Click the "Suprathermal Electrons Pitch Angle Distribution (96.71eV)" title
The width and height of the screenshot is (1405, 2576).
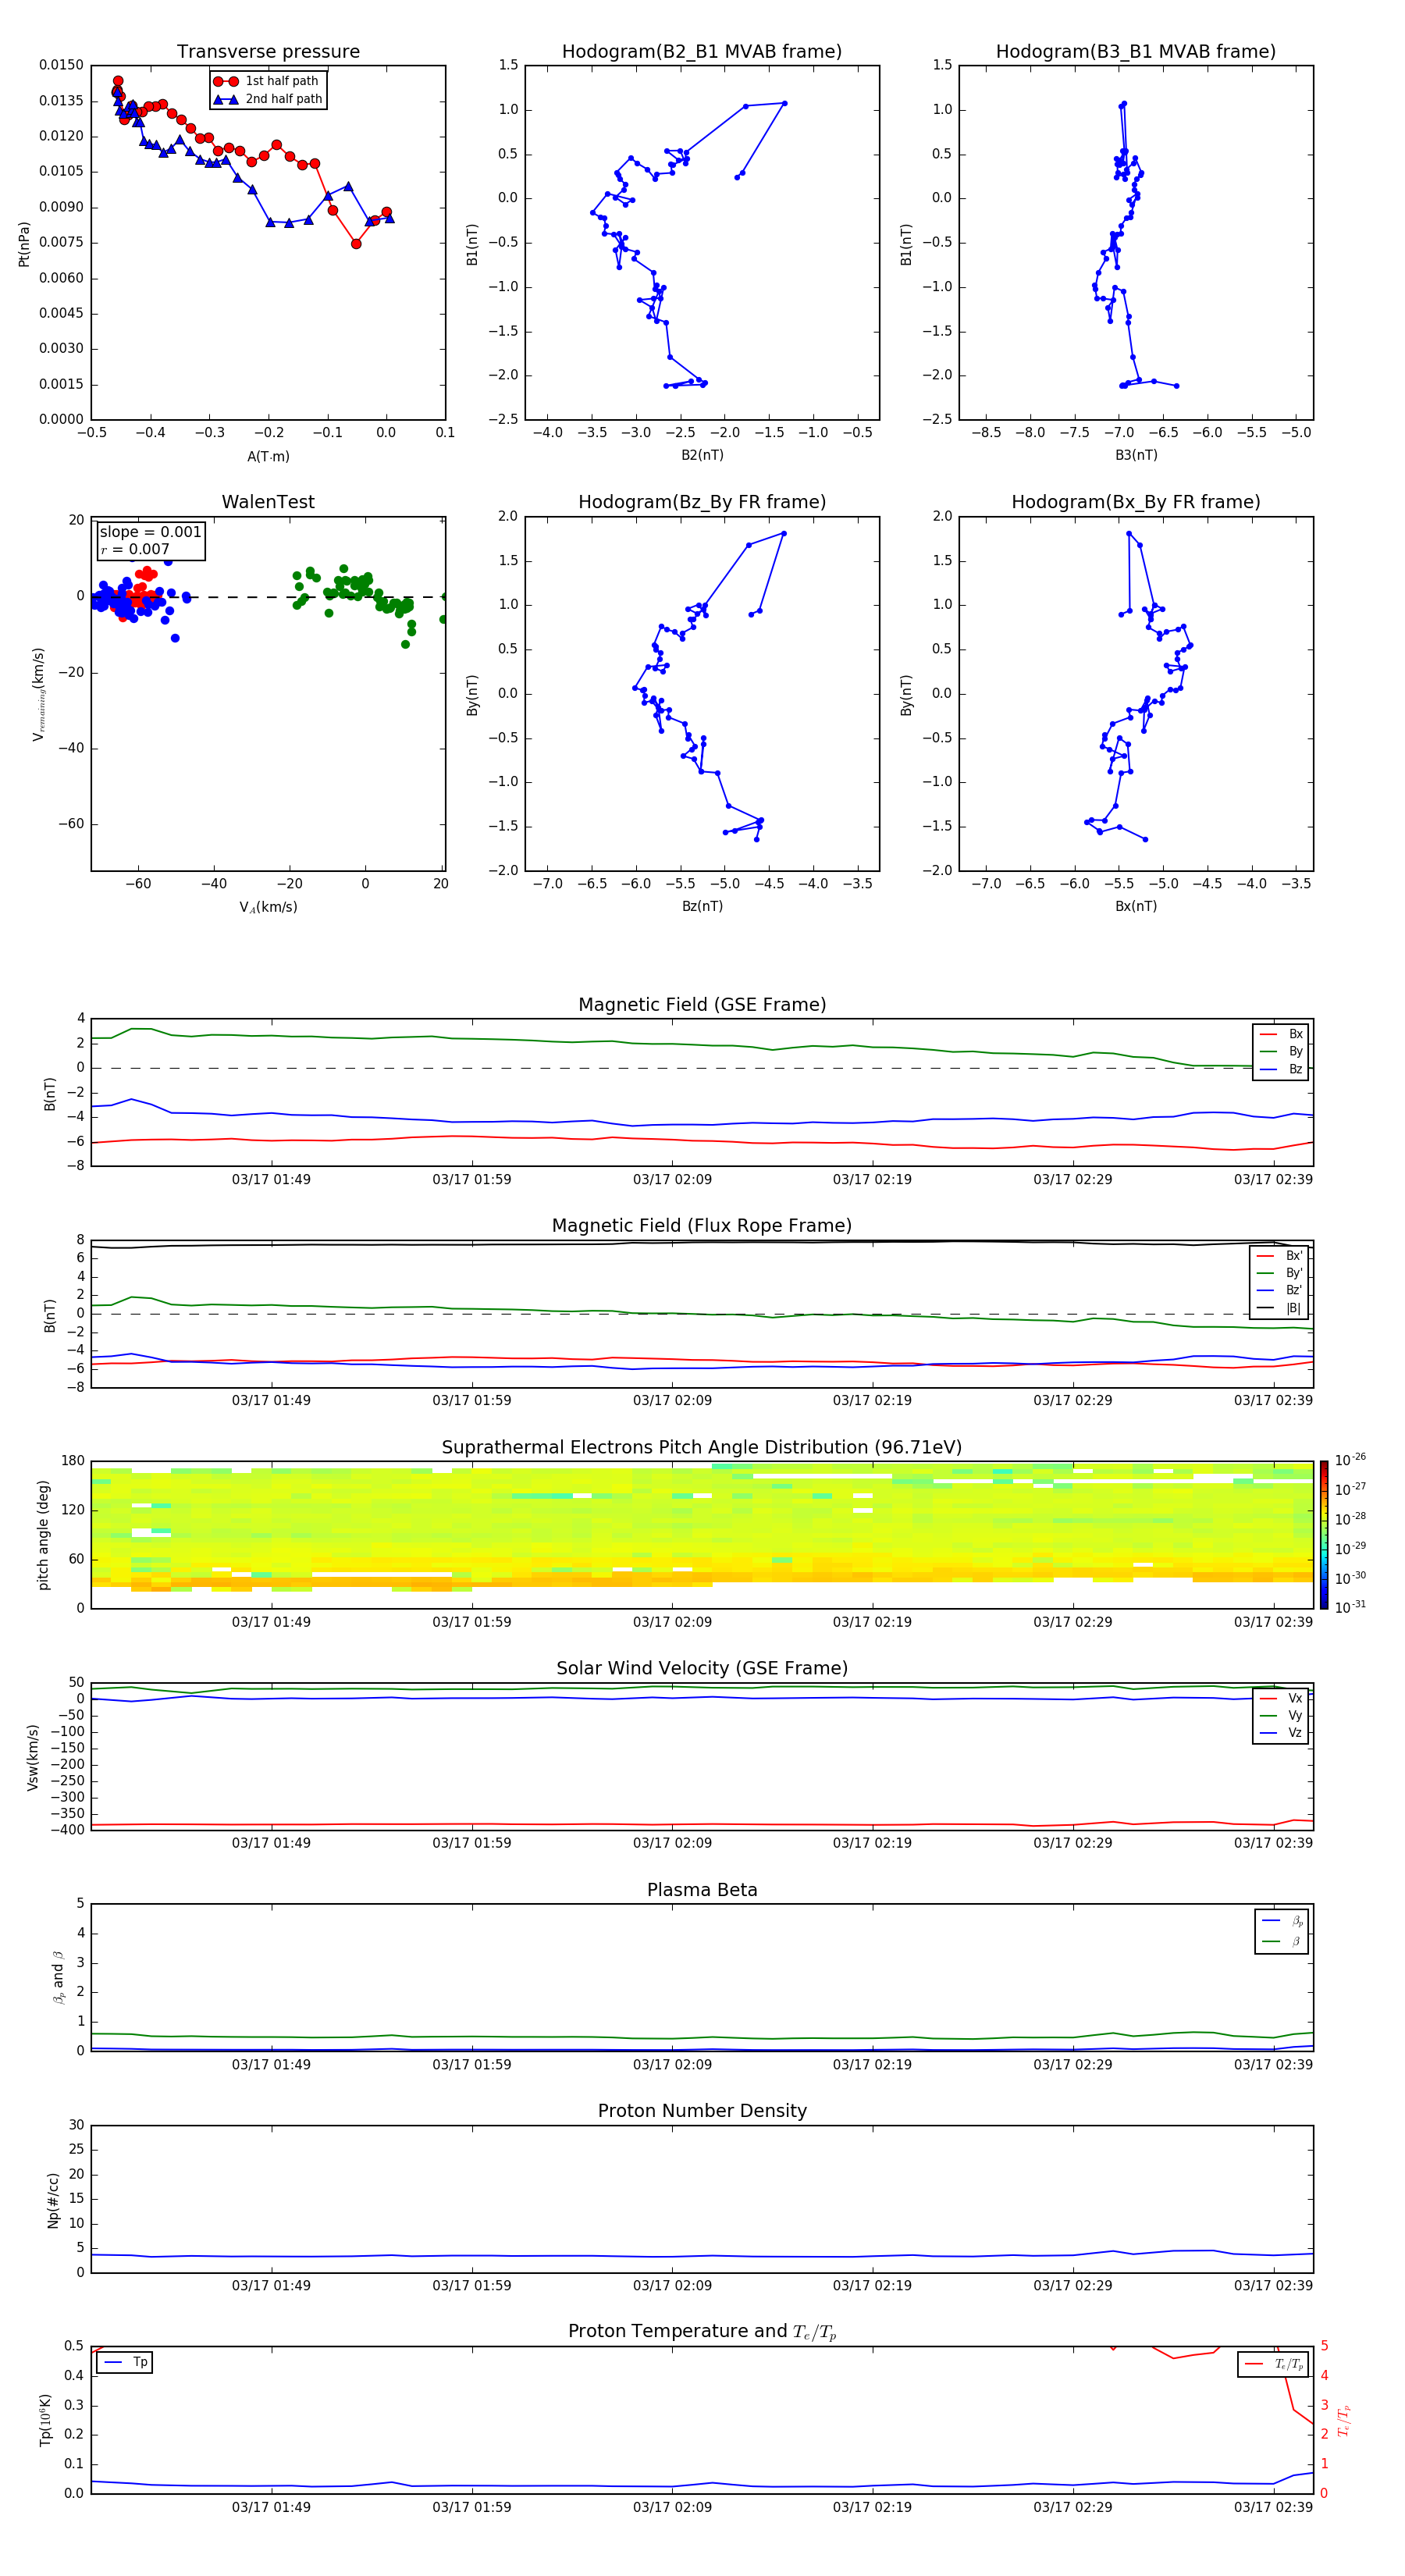pos(702,1448)
